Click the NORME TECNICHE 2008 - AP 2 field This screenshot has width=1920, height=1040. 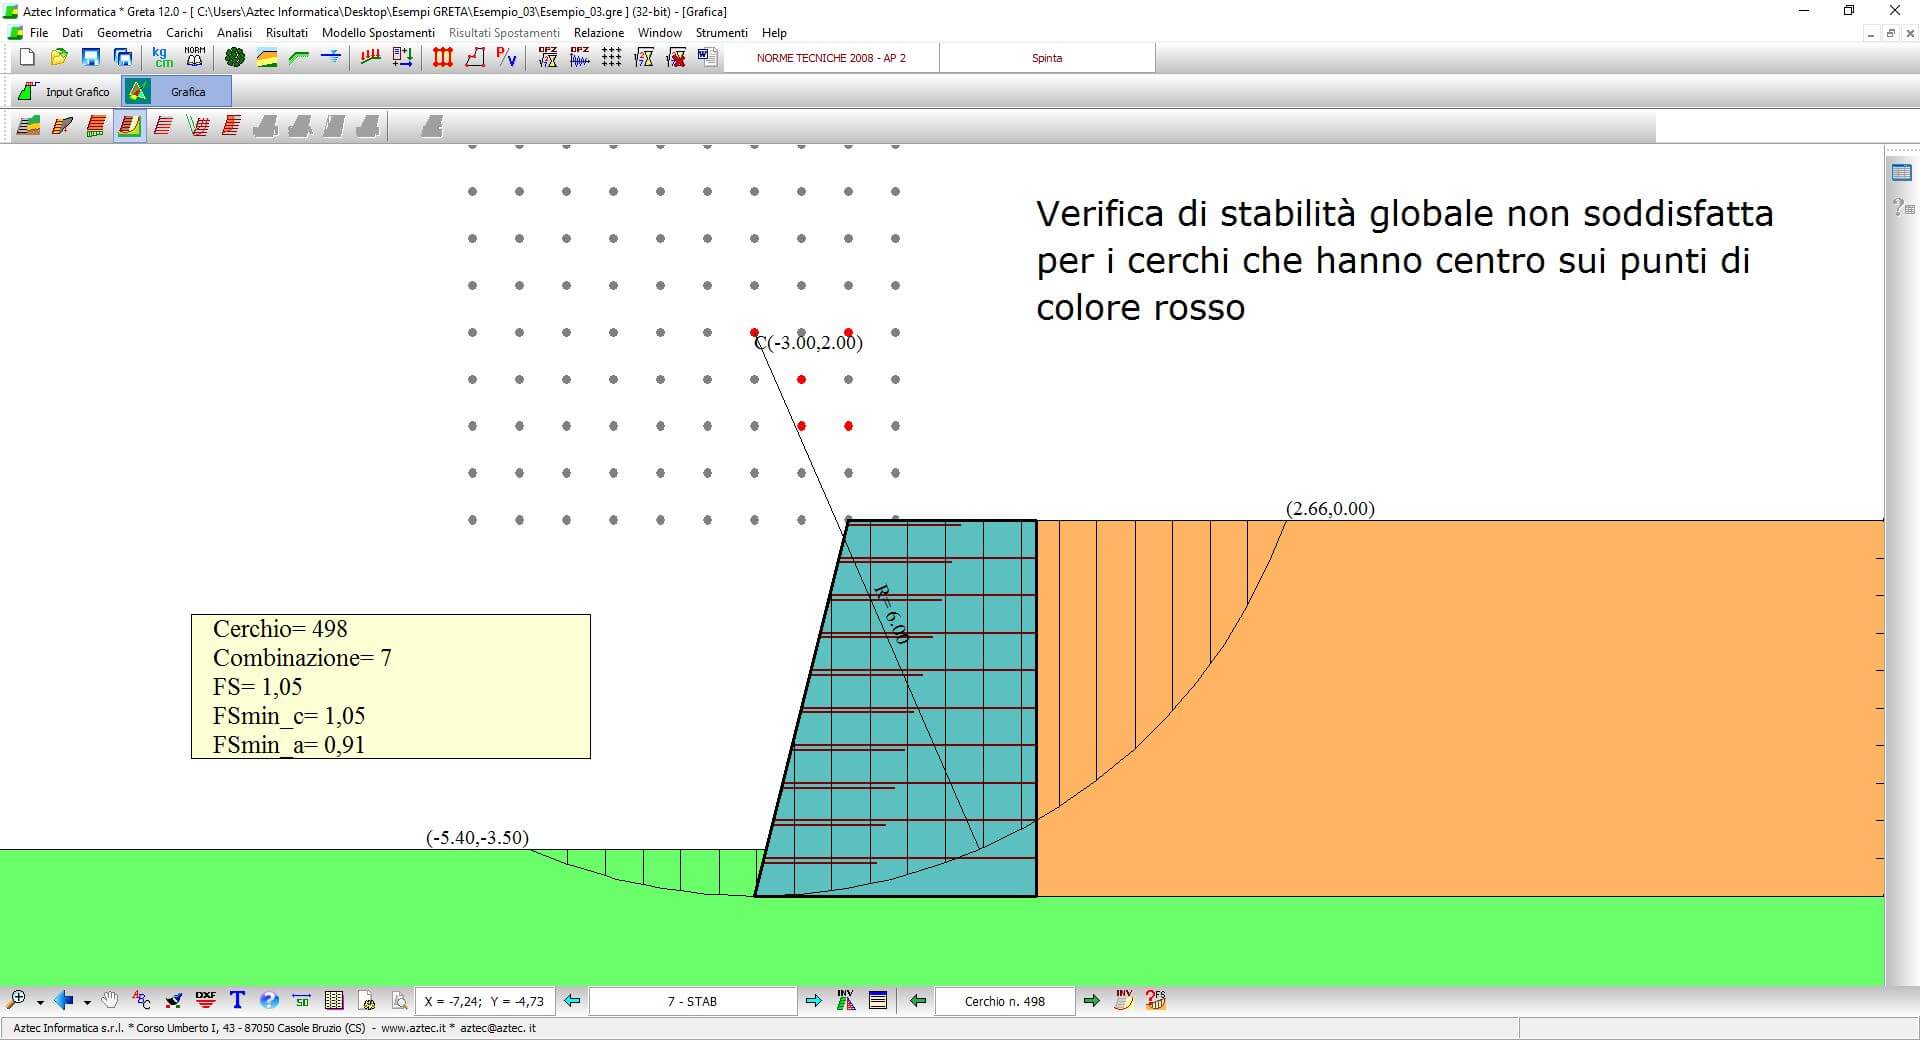coord(831,58)
